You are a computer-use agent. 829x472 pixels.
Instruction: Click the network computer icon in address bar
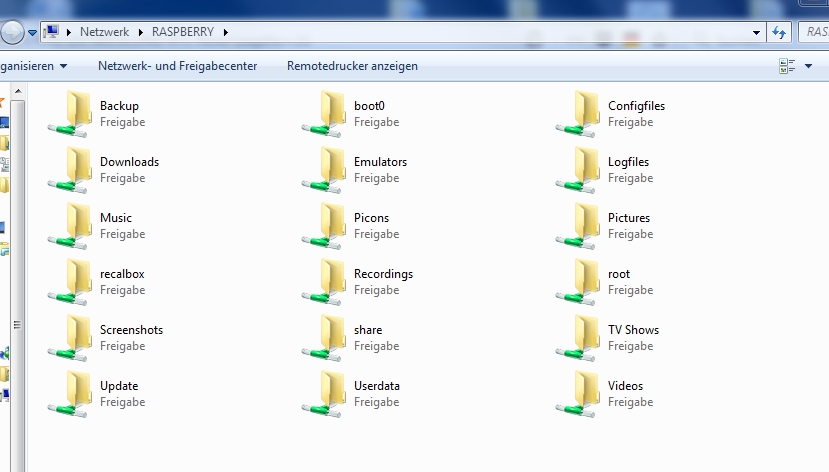[52, 32]
